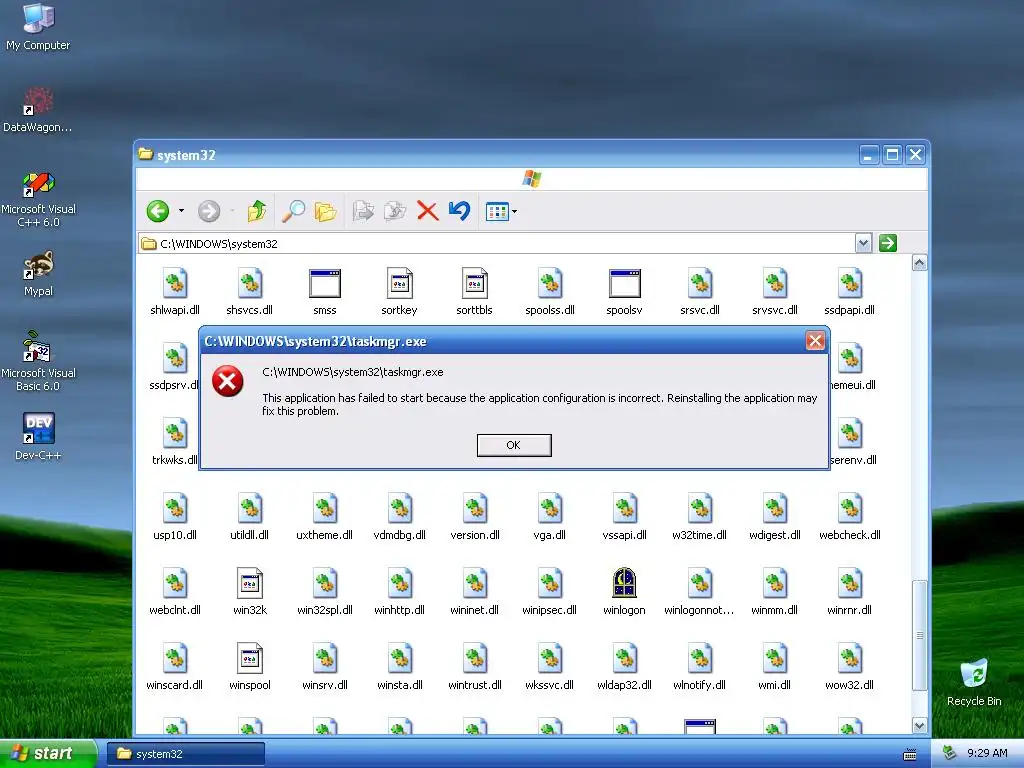Click the Forward arrow toolbar icon

tap(209, 211)
